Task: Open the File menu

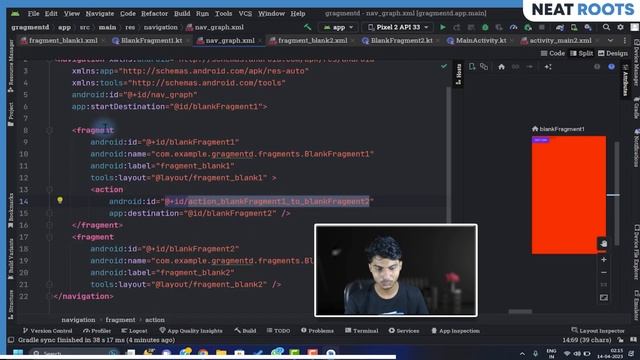Action: (x=33, y=13)
